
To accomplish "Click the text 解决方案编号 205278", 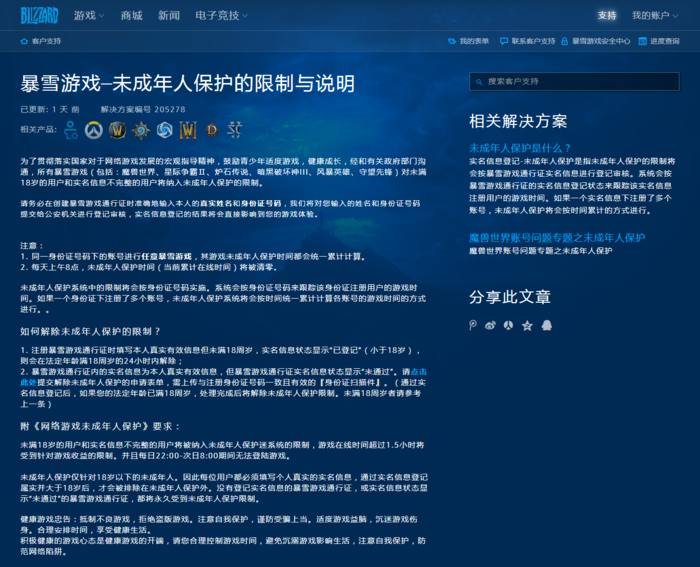I will (x=143, y=109).
